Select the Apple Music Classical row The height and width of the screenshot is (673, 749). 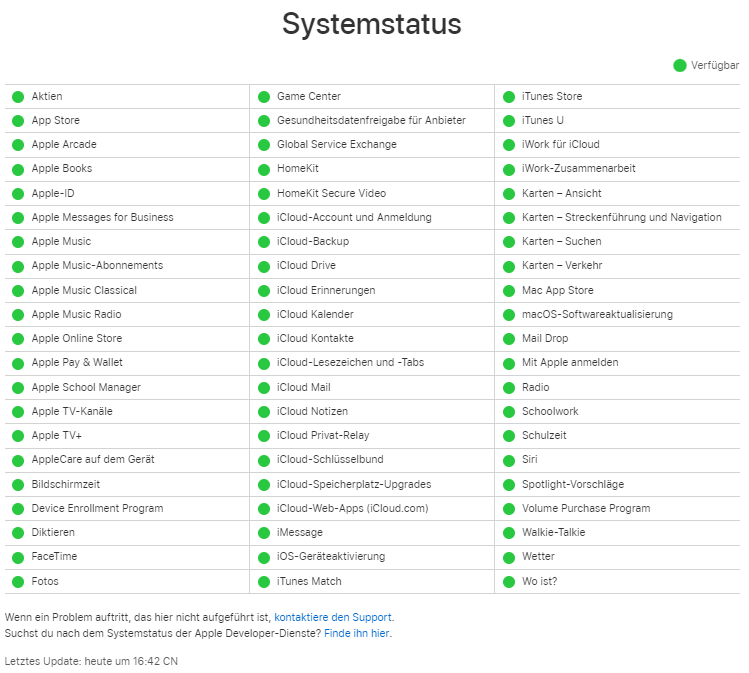tap(84, 290)
